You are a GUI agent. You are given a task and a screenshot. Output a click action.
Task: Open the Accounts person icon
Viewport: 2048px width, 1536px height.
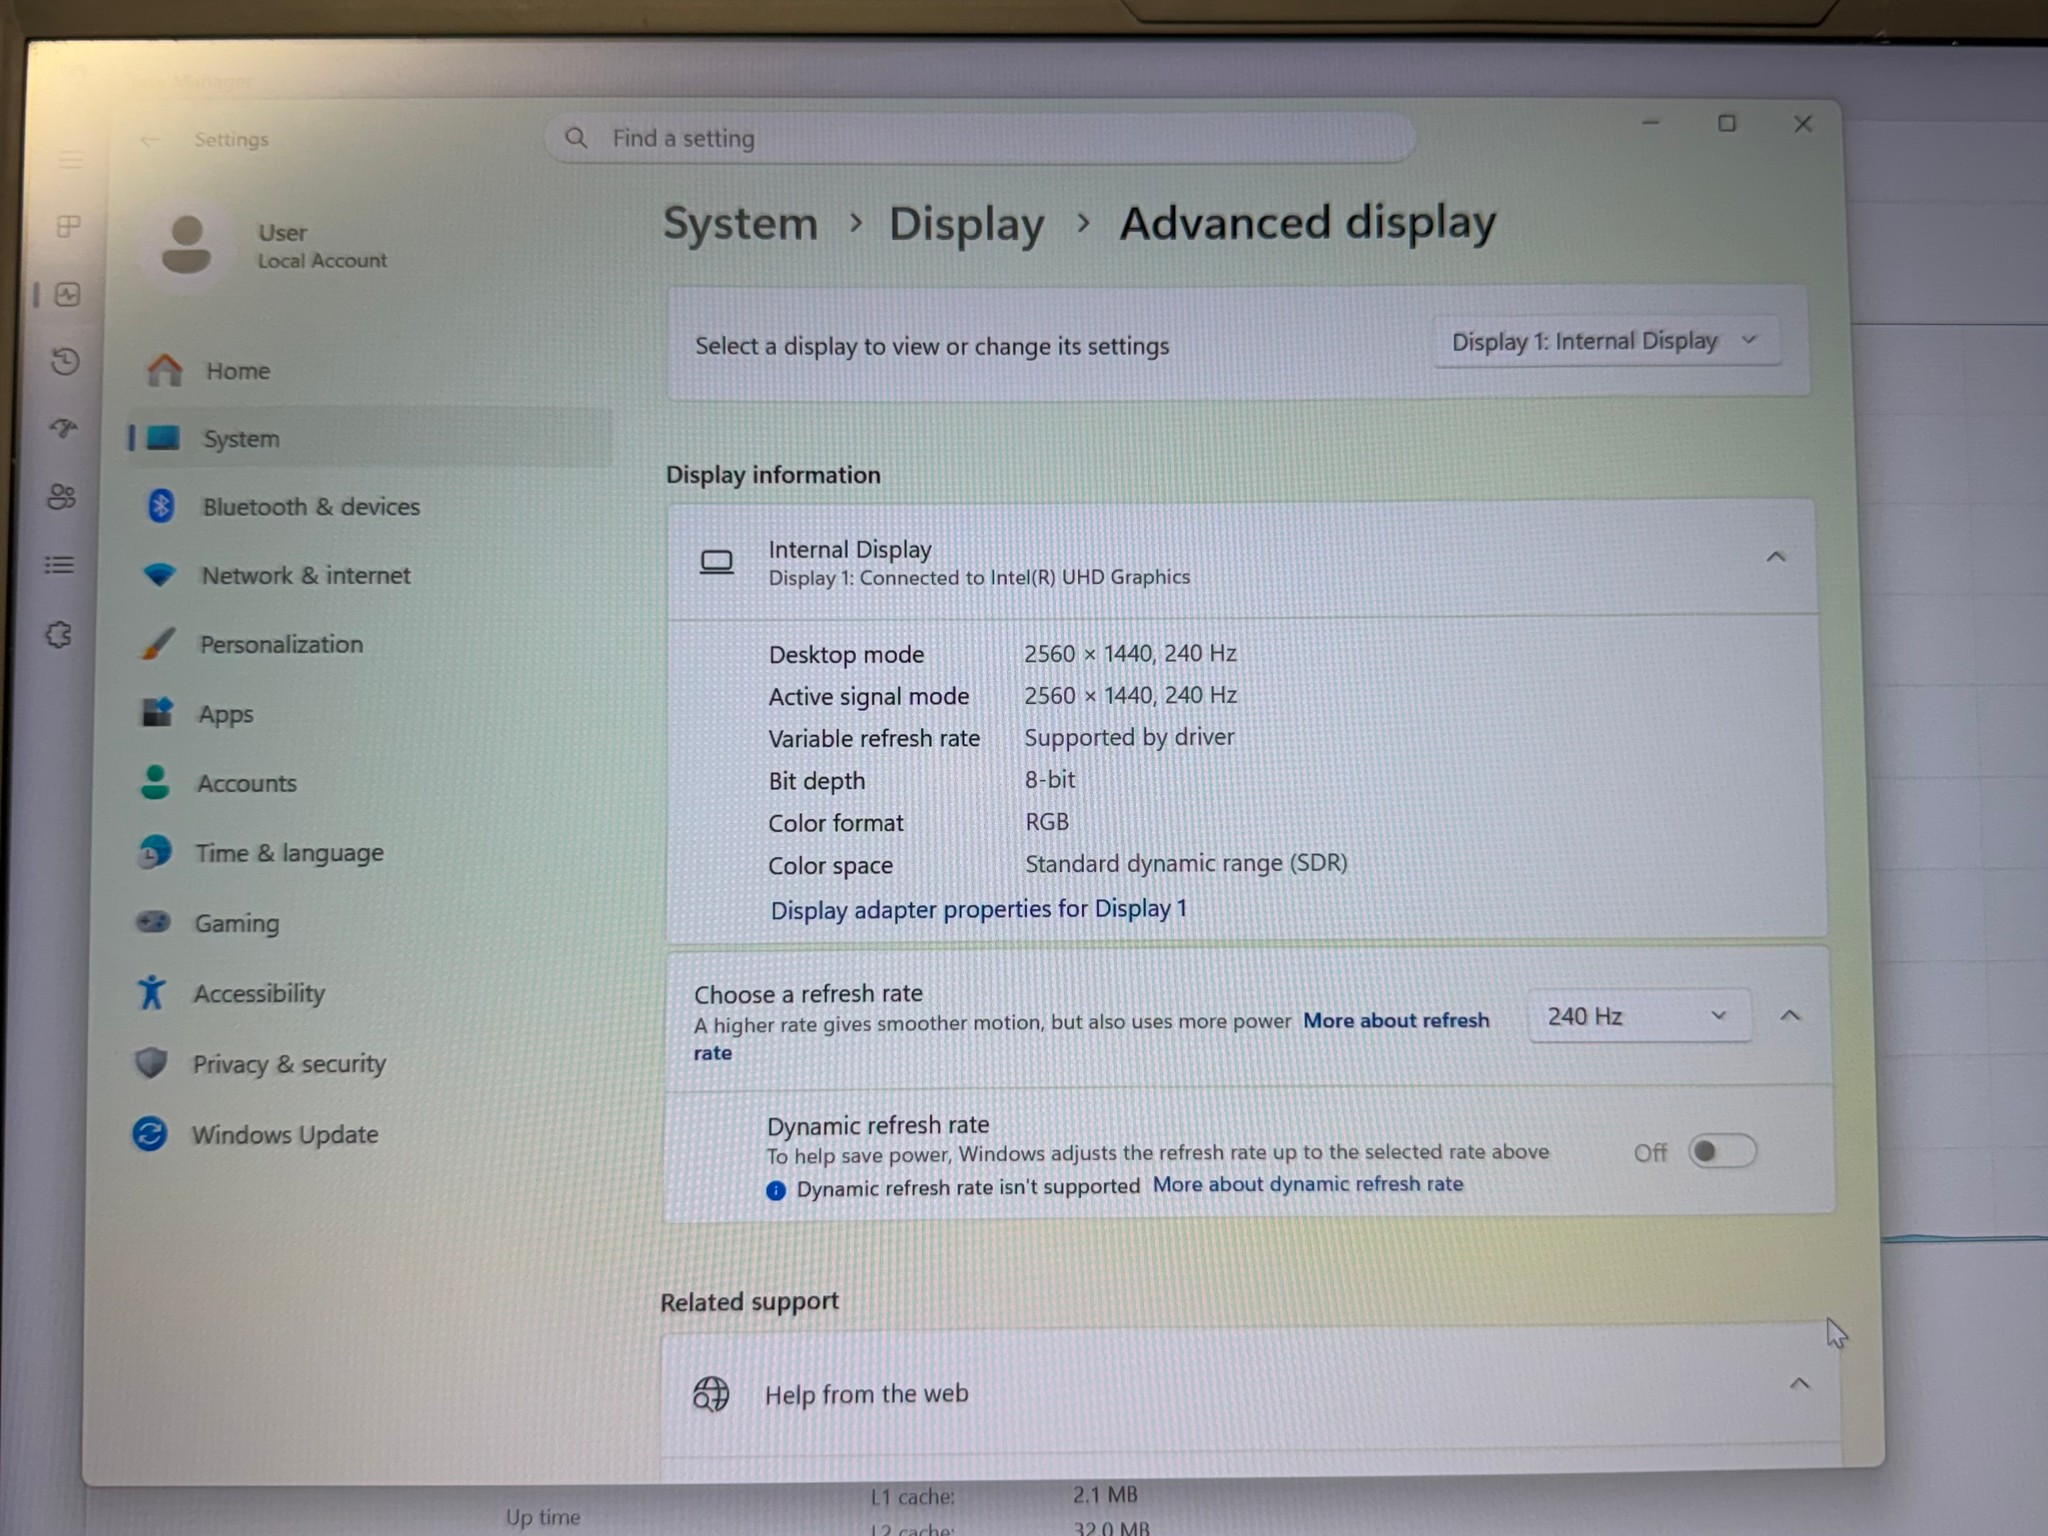click(x=155, y=782)
